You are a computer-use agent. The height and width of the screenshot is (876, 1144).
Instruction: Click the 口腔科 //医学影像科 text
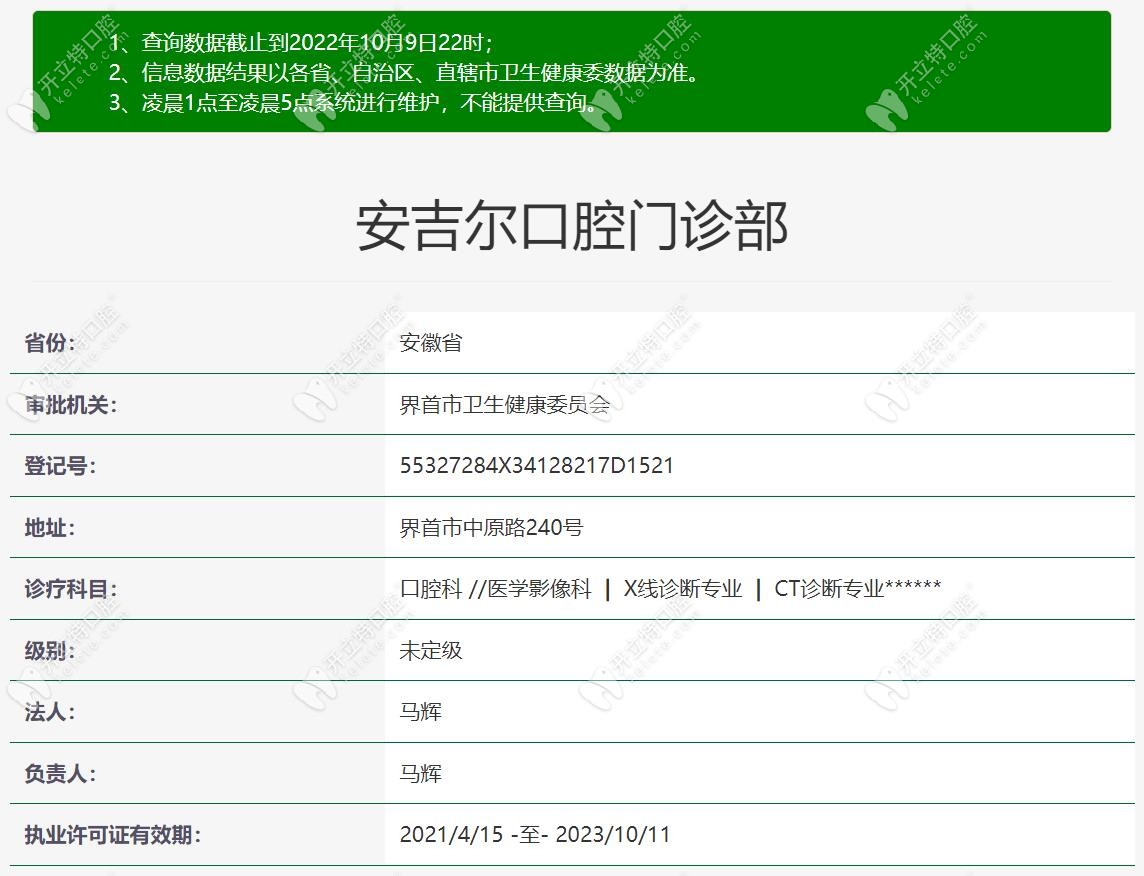coord(495,589)
